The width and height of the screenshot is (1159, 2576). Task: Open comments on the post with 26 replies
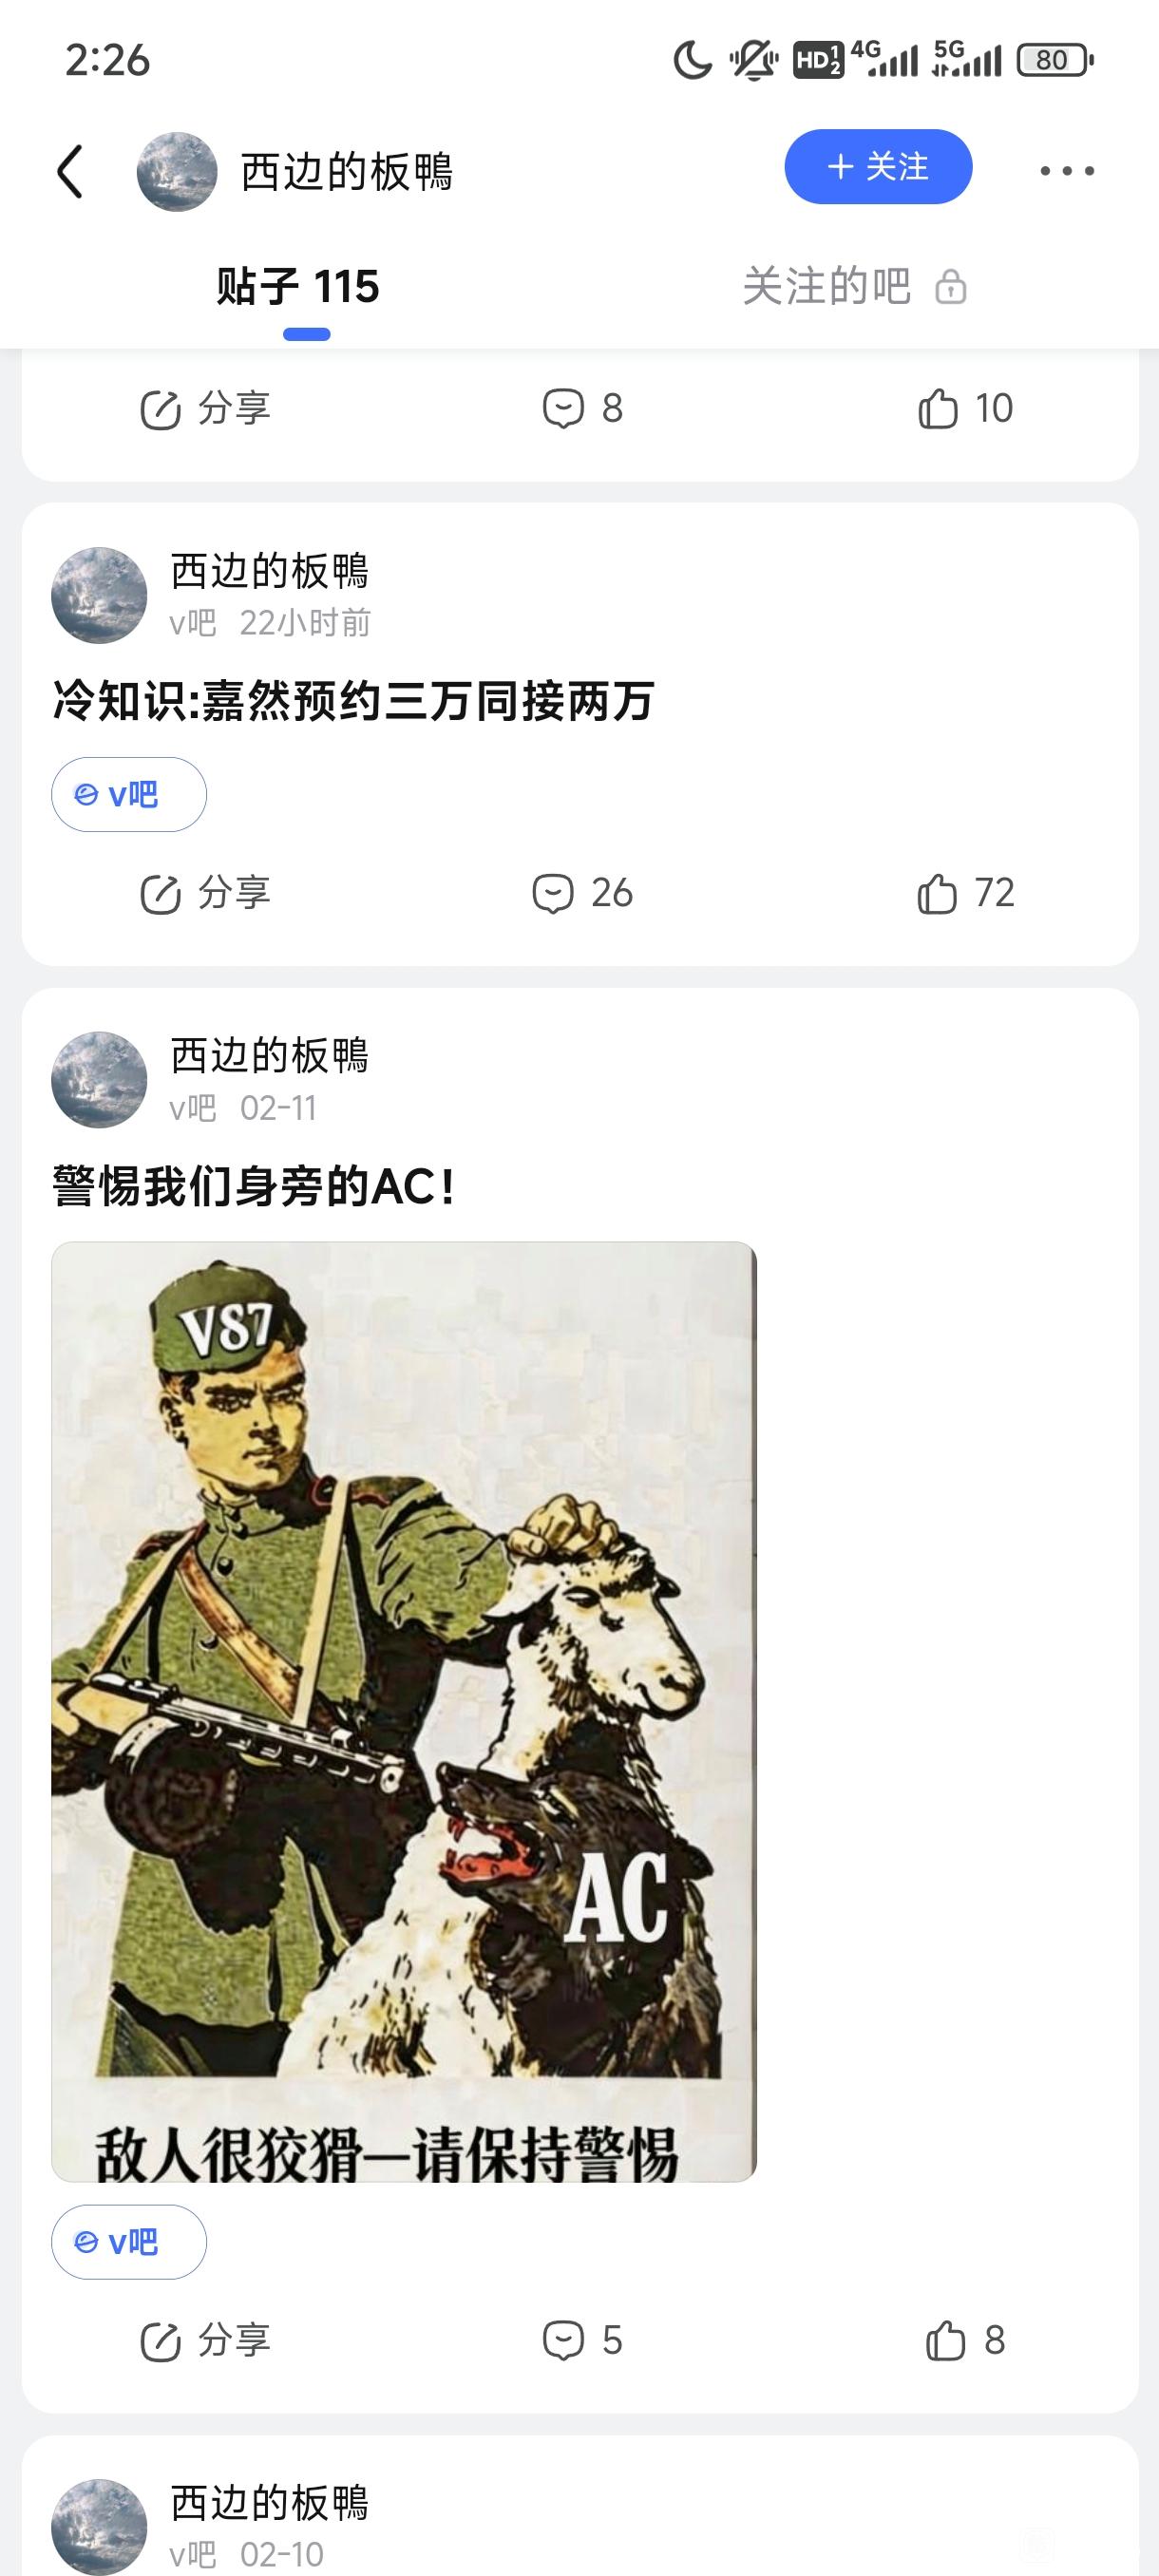click(x=582, y=893)
